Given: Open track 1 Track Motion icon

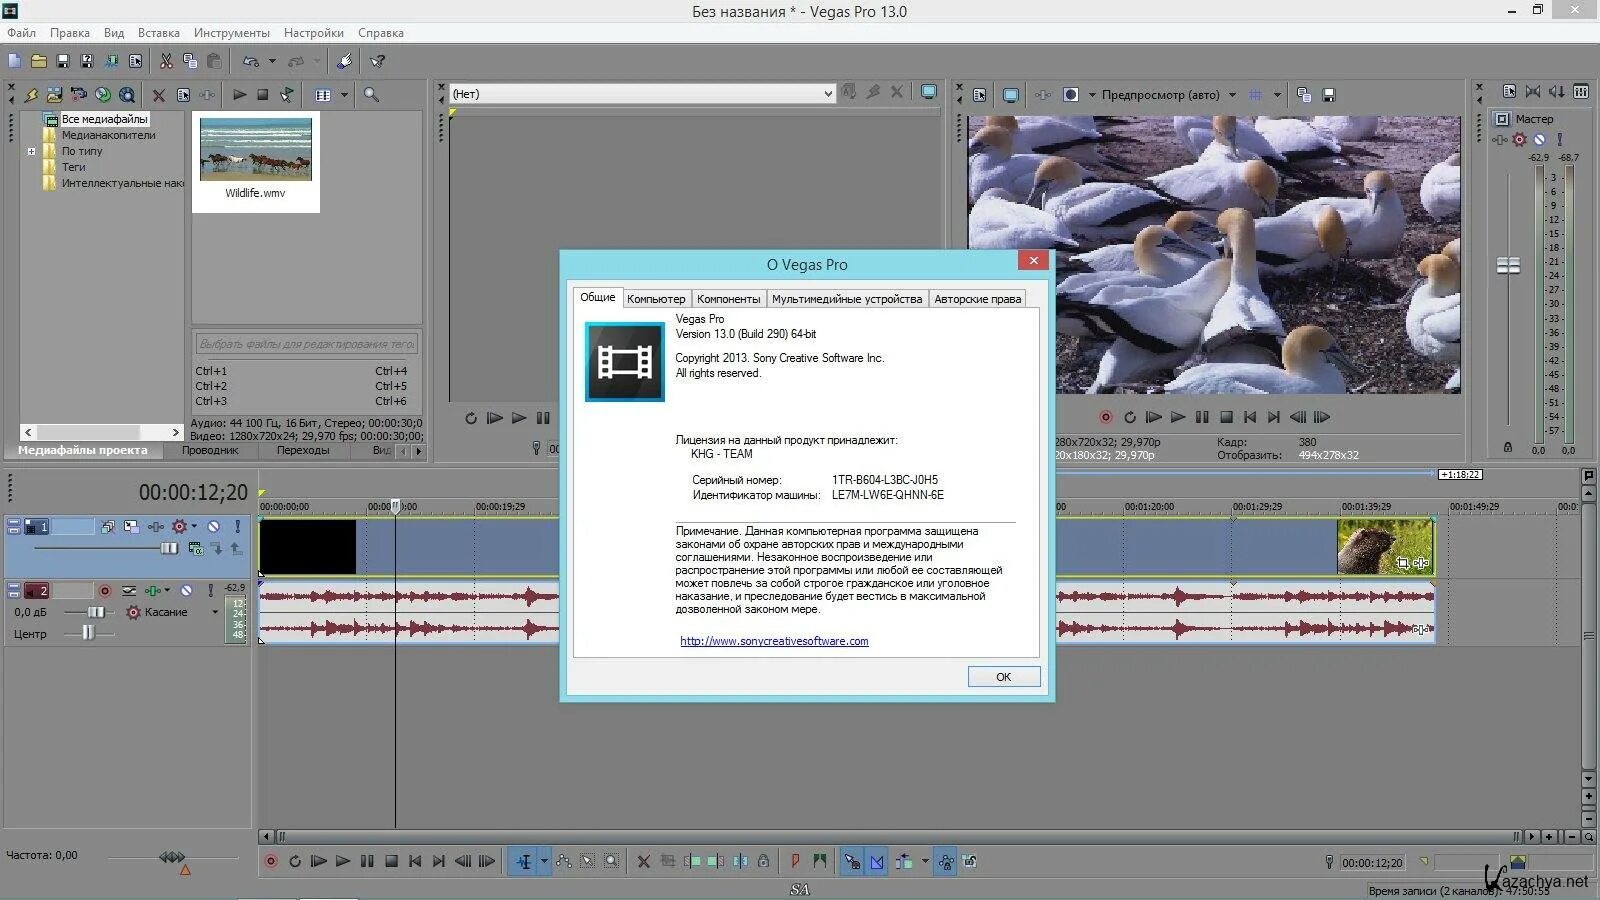Looking at the screenshot, I should [x=131, y=526].
